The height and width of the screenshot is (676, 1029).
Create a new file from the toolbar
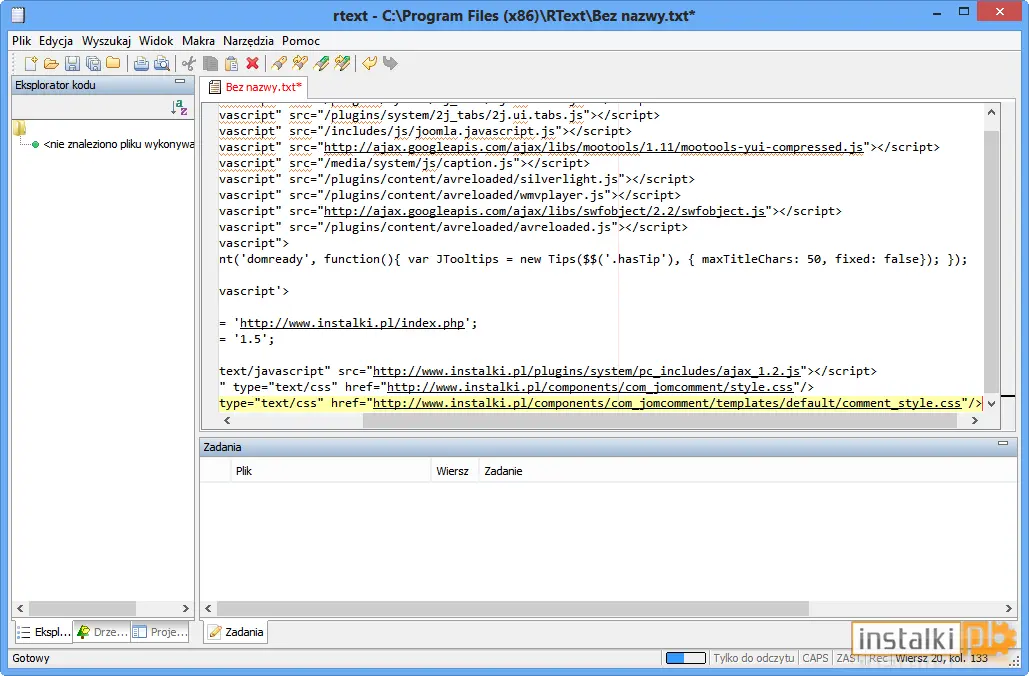click(x=31, y=63)
